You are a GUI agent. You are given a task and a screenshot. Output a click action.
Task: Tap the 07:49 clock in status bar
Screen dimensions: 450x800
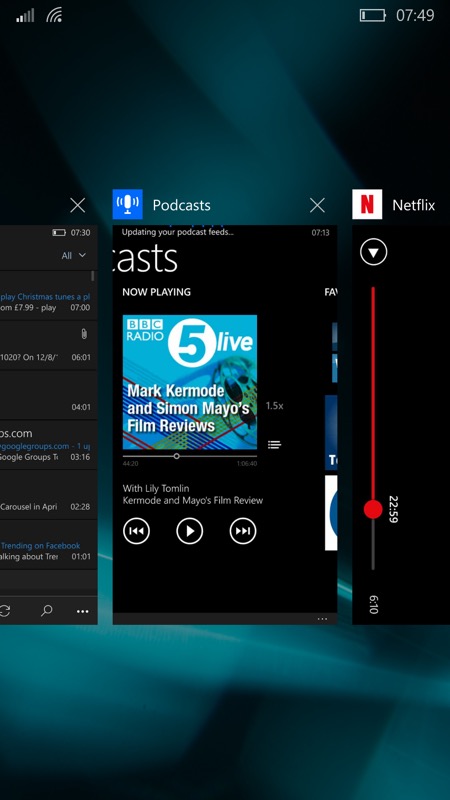[x=415, y=15]
